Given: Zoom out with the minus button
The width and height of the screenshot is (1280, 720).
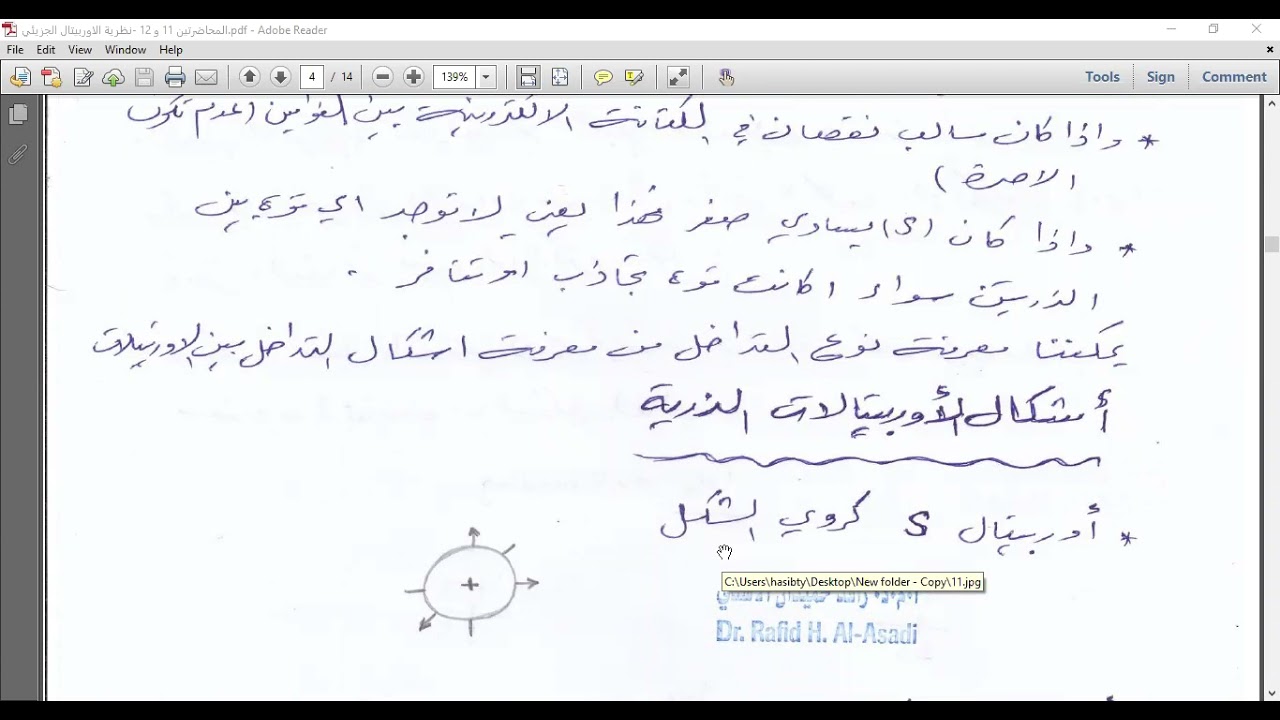Looking at the screenshot, I should (x=382, y=77).
